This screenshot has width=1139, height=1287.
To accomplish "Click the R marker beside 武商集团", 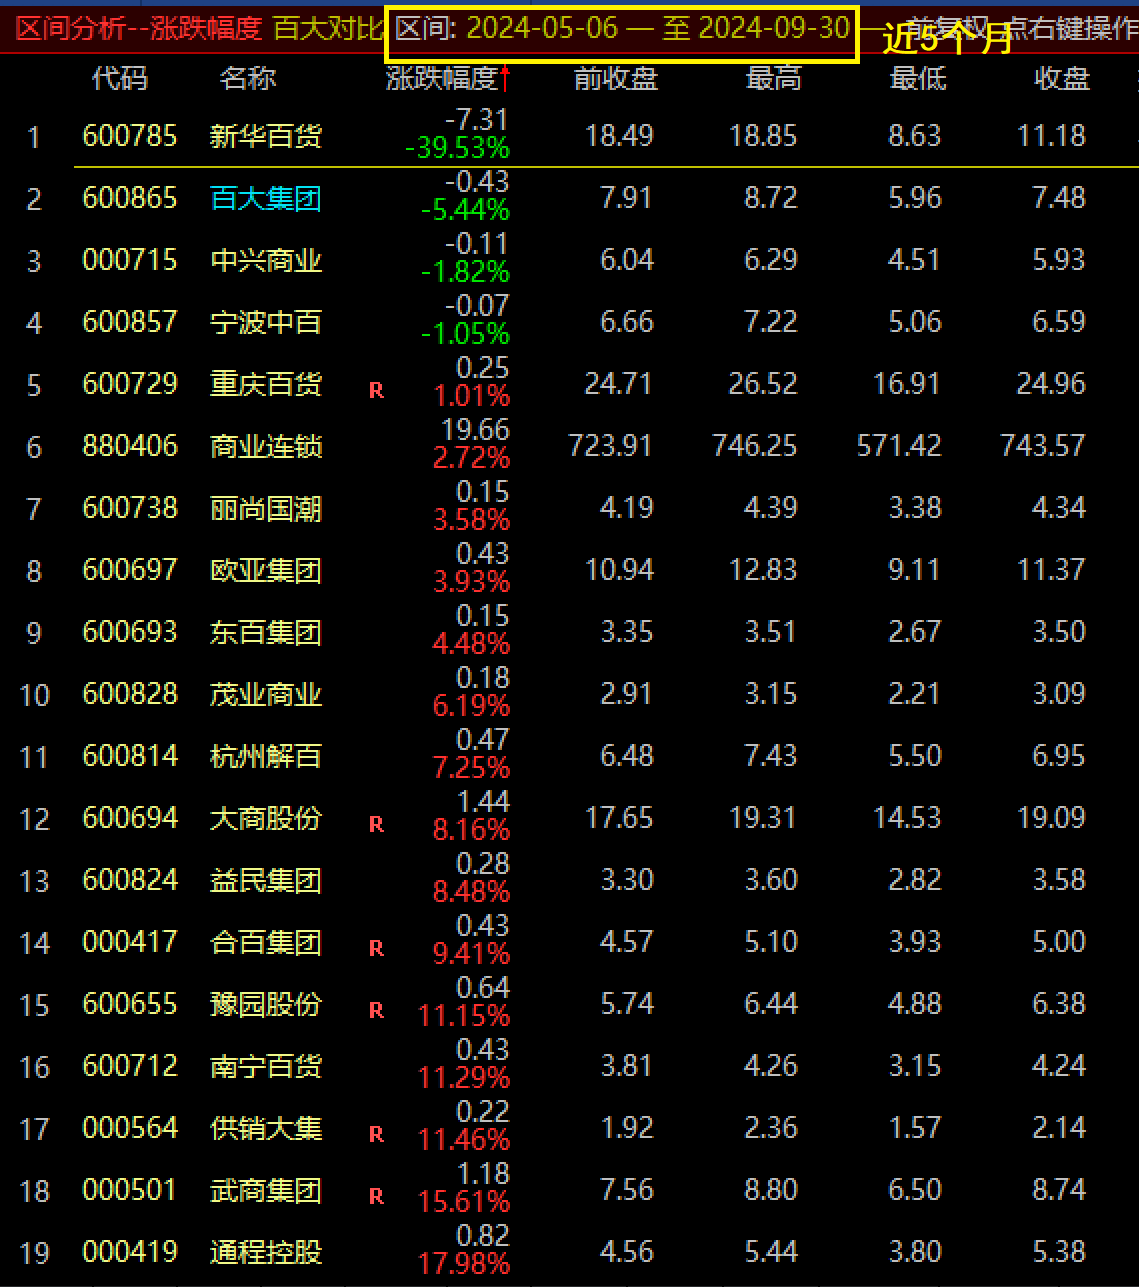I will click(376, 1197).
